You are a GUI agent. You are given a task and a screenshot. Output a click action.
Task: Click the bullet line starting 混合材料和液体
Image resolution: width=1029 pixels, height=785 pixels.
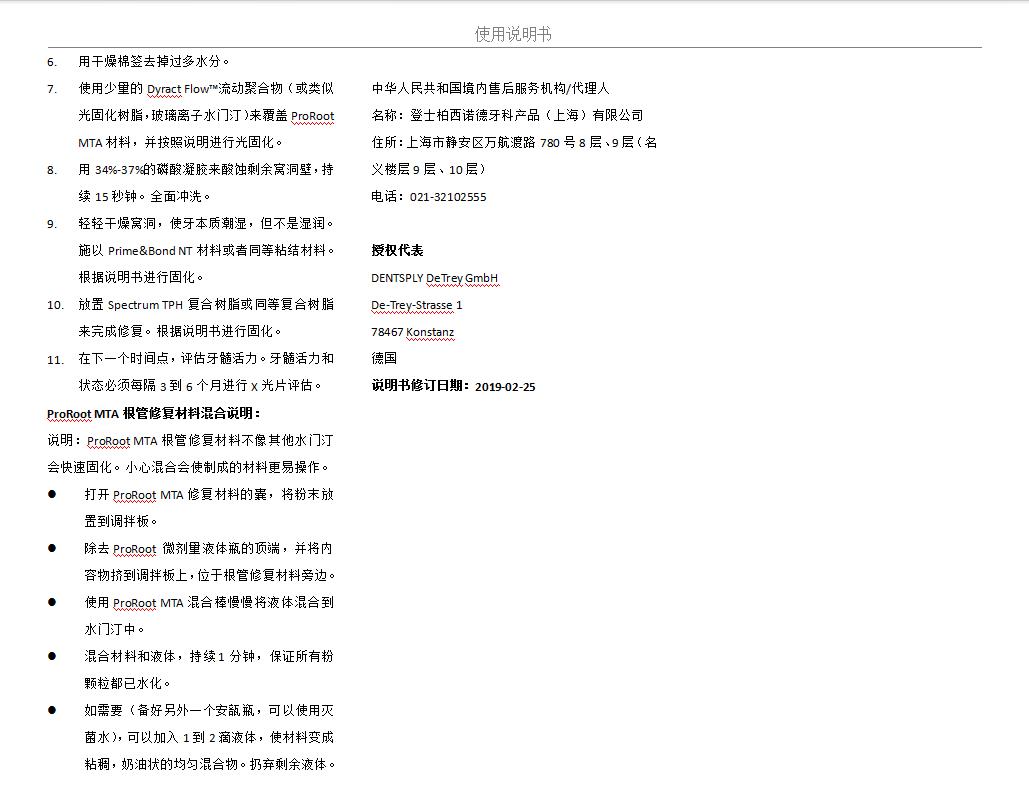coord(208,656)
